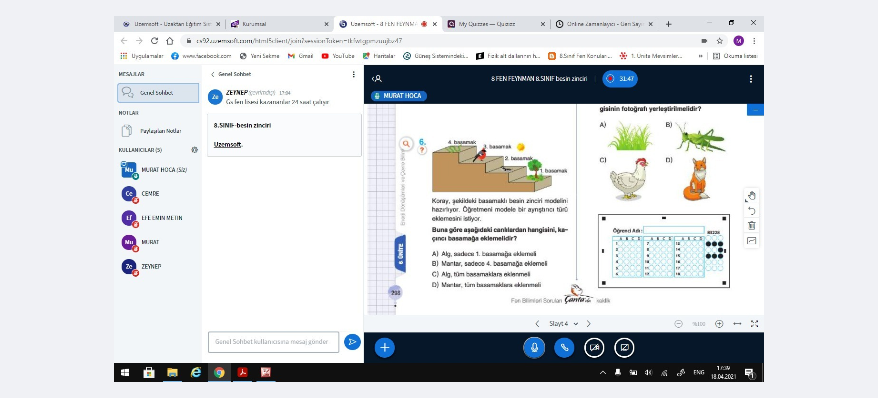Show hidden system tray icons
This screenshot has height=398, width=878.
click(603, 372)
